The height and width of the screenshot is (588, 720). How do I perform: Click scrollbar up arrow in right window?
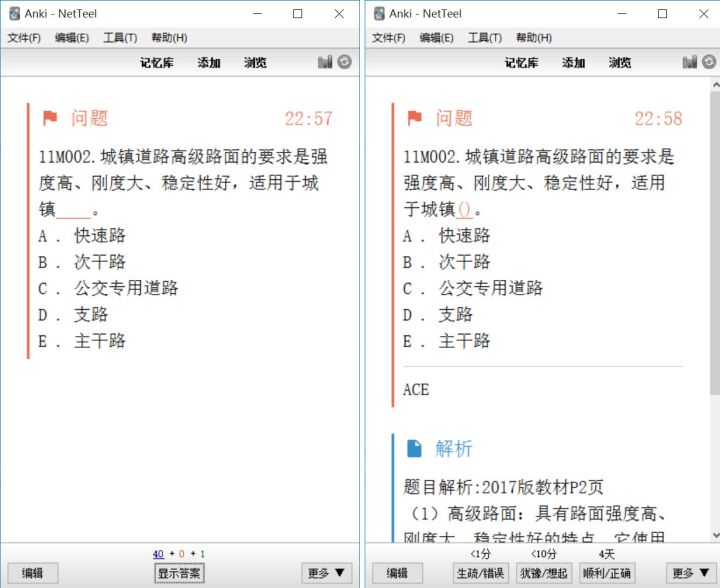[x=715, y=84]
